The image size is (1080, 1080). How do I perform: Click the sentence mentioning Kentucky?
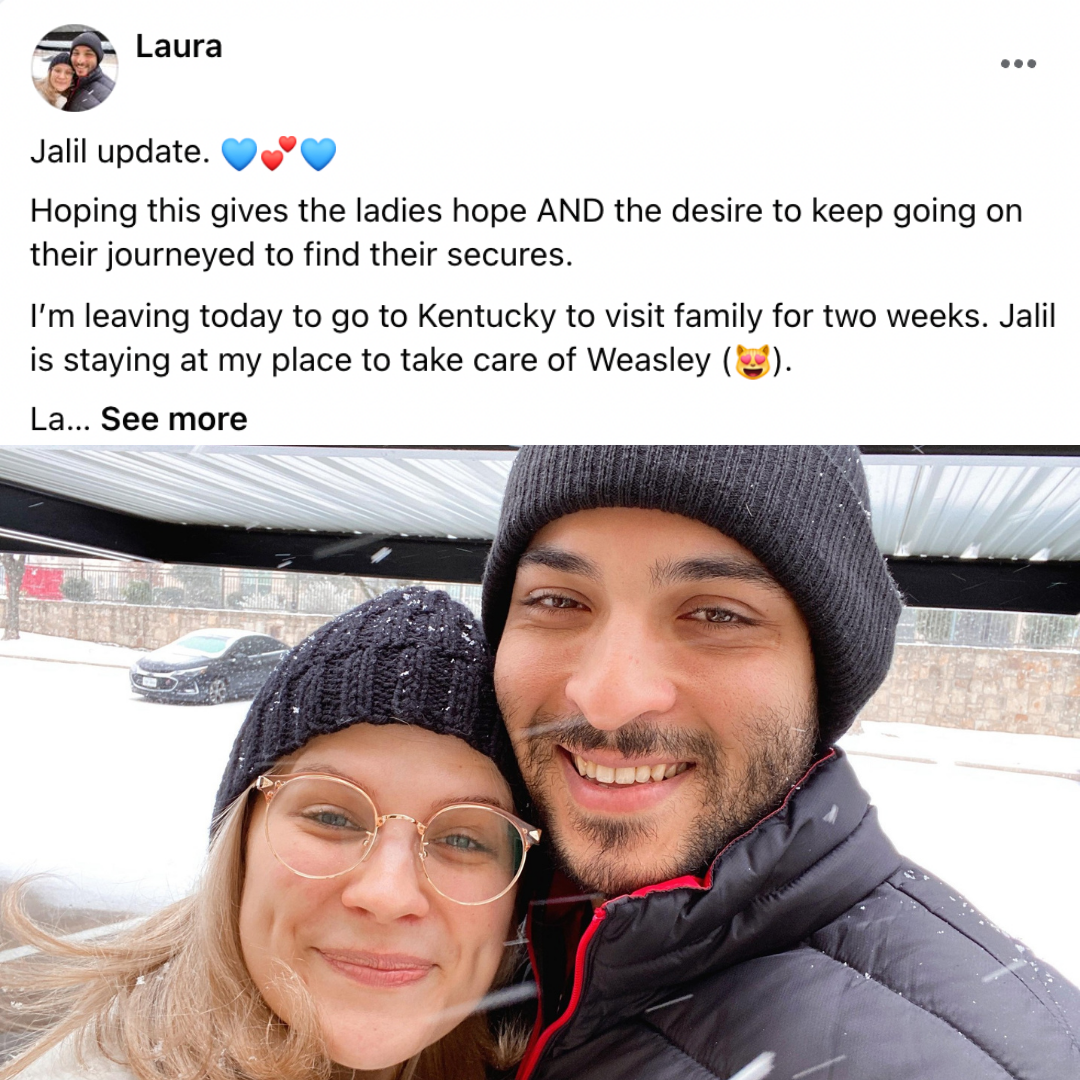click(543, 338)
